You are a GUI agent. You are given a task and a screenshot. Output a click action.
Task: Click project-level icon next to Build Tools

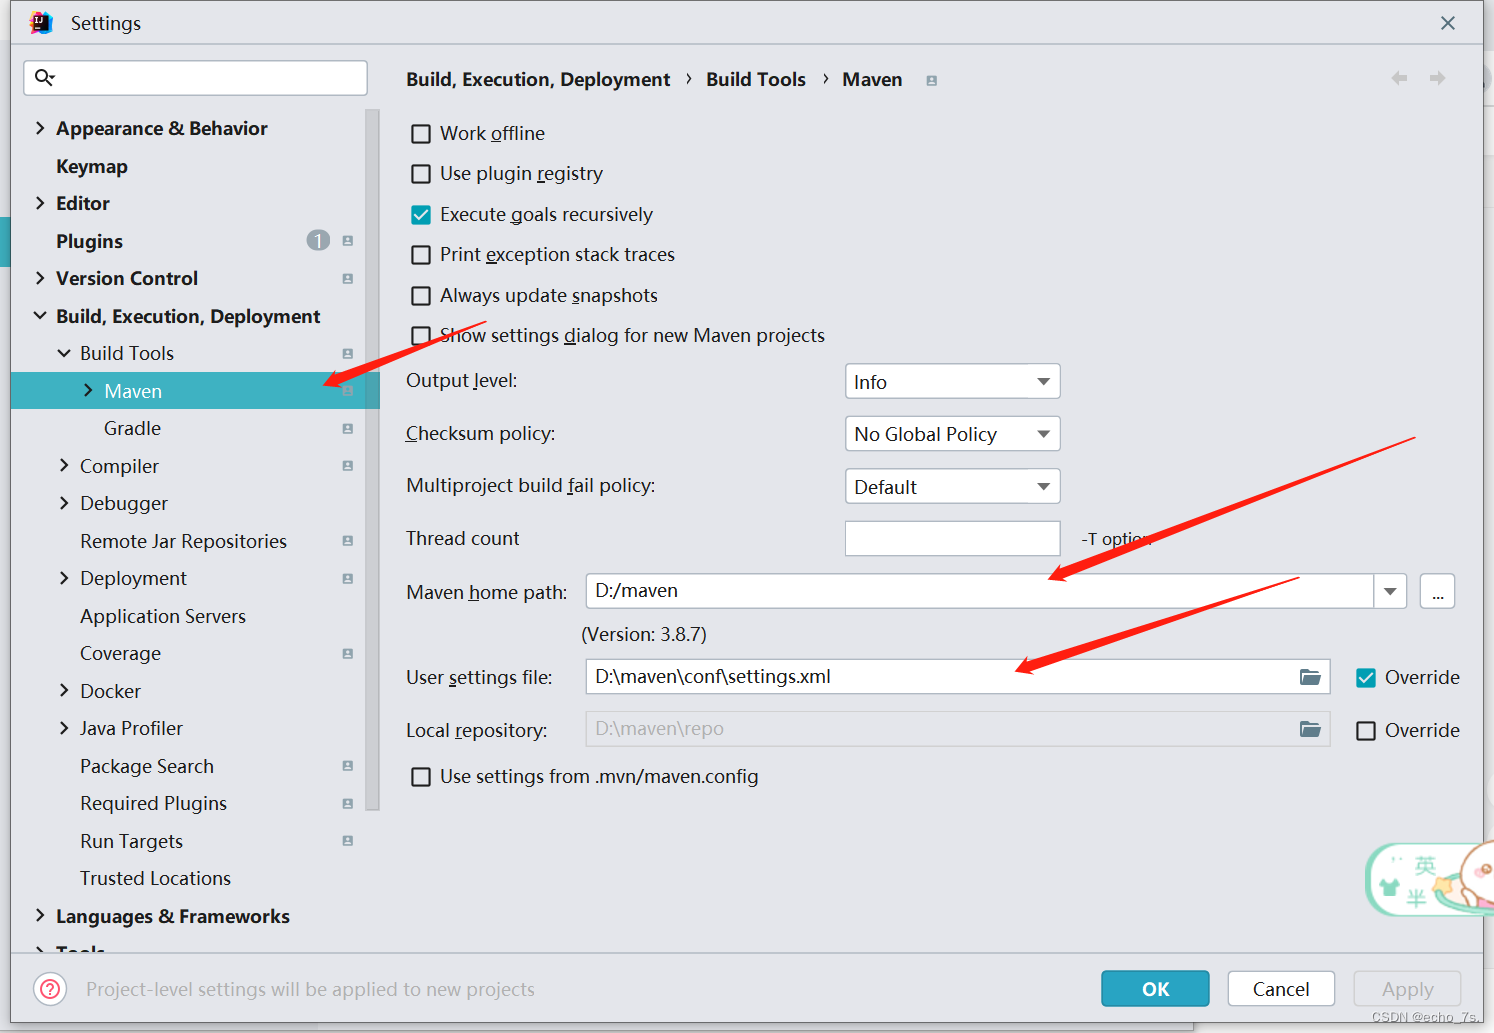(347, 354)
